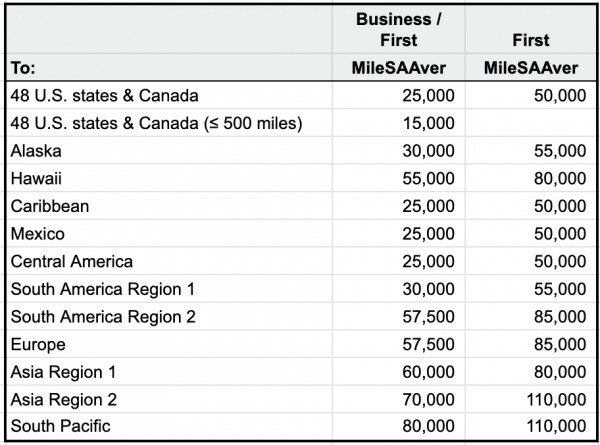Click Asia Region 1's 60,000 value
Image resolution: width=600 pixels, height=445 pixels.
[429, 372]
